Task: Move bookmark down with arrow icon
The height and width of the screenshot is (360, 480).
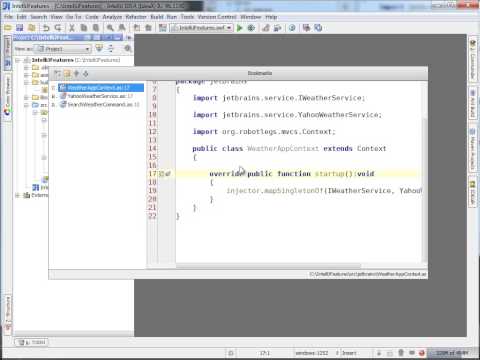Action: click(x=86, y=74)
